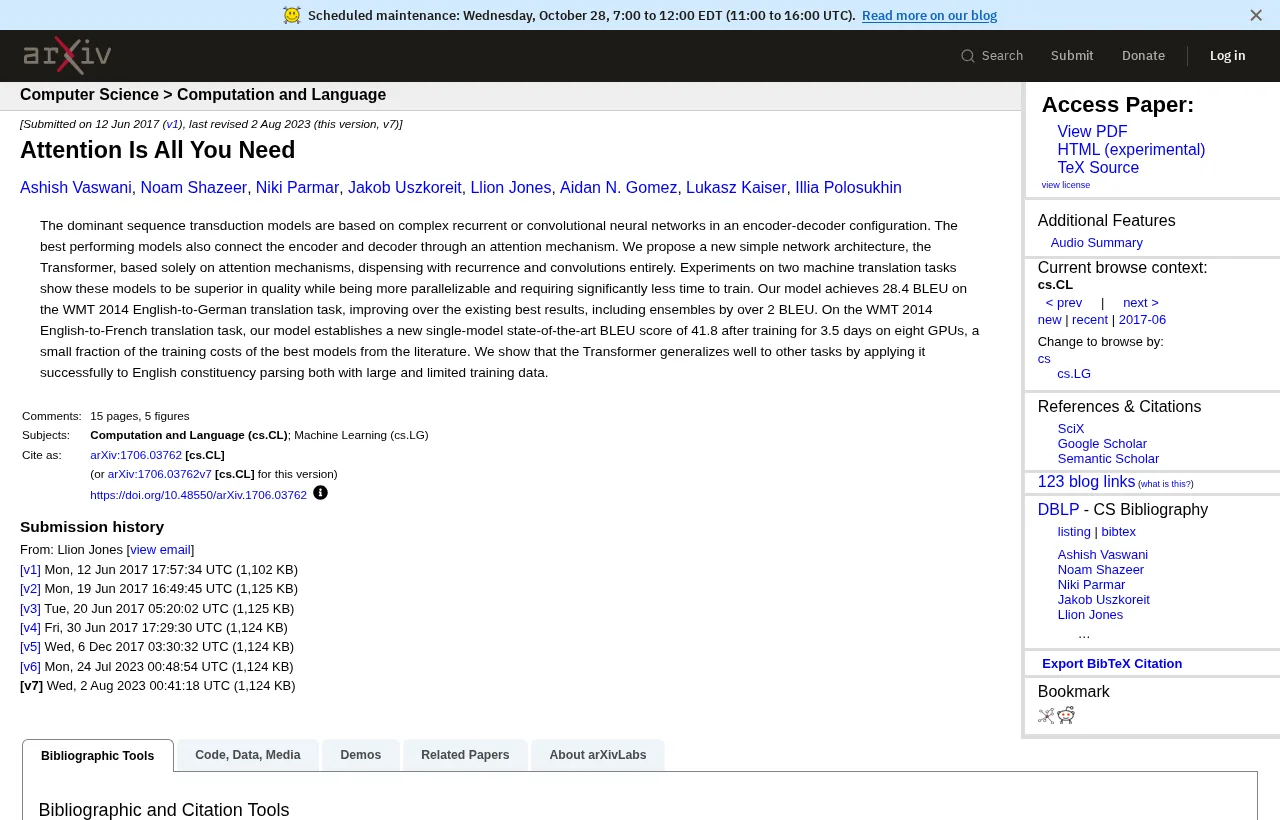Switch to Code, Data, Media tab
This screenshot has height=820, width=1280.
tap(248, 755)
